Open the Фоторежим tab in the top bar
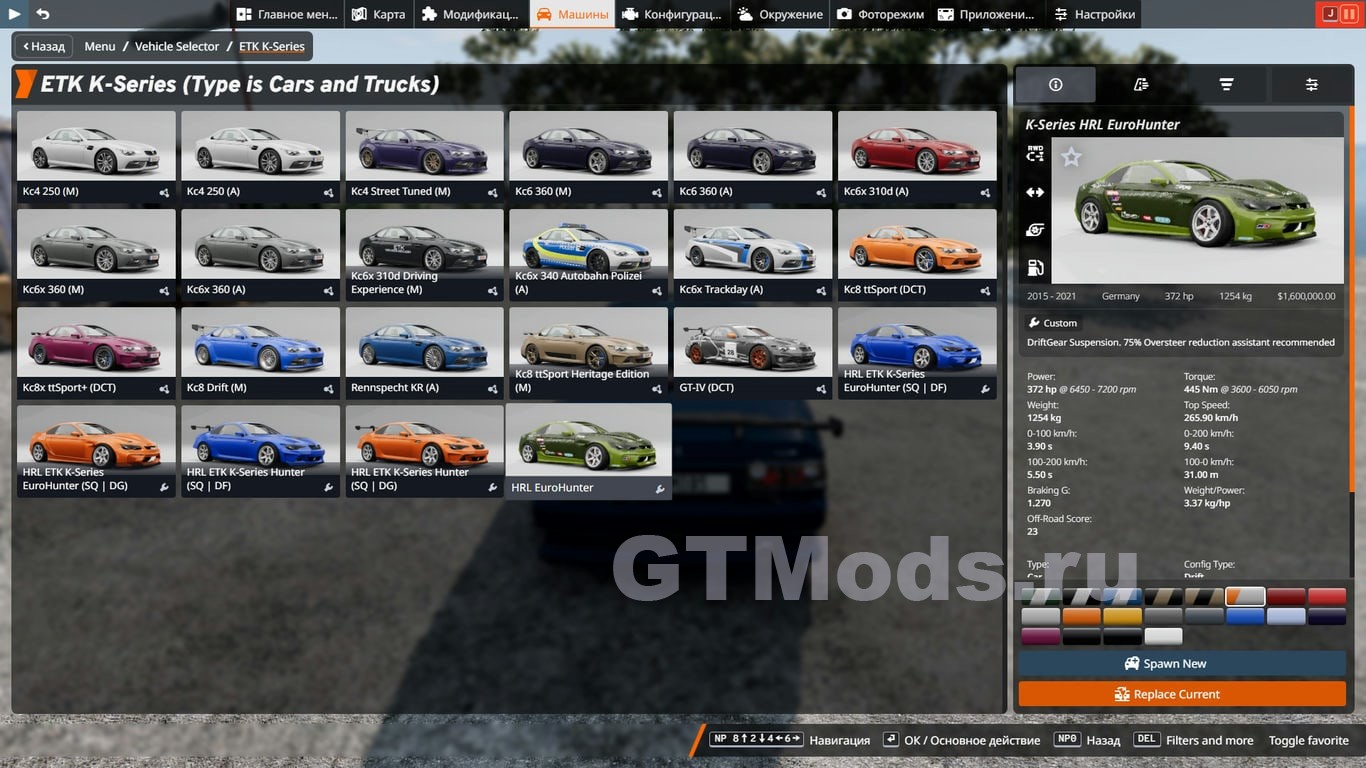This screenshot has width=1366, height=768. tap(880, 14)
